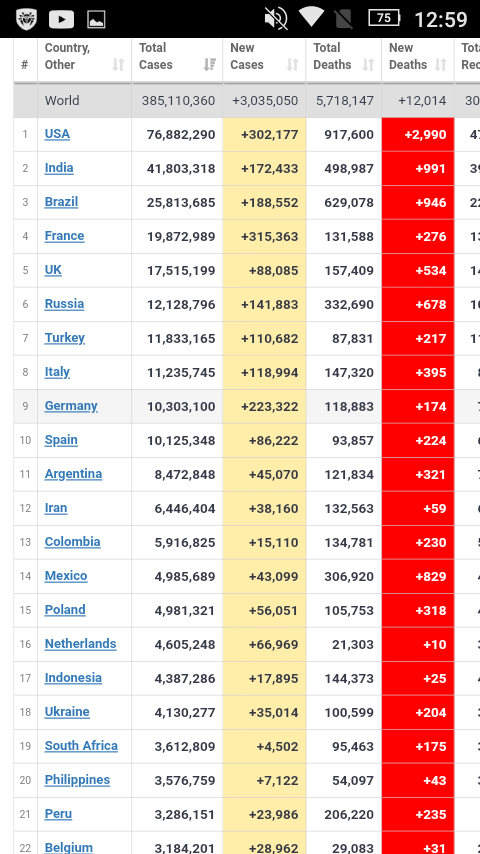Viewport: 480px width, 854px height.
Task: Click USA new deaths red cell
Action: 418,135
